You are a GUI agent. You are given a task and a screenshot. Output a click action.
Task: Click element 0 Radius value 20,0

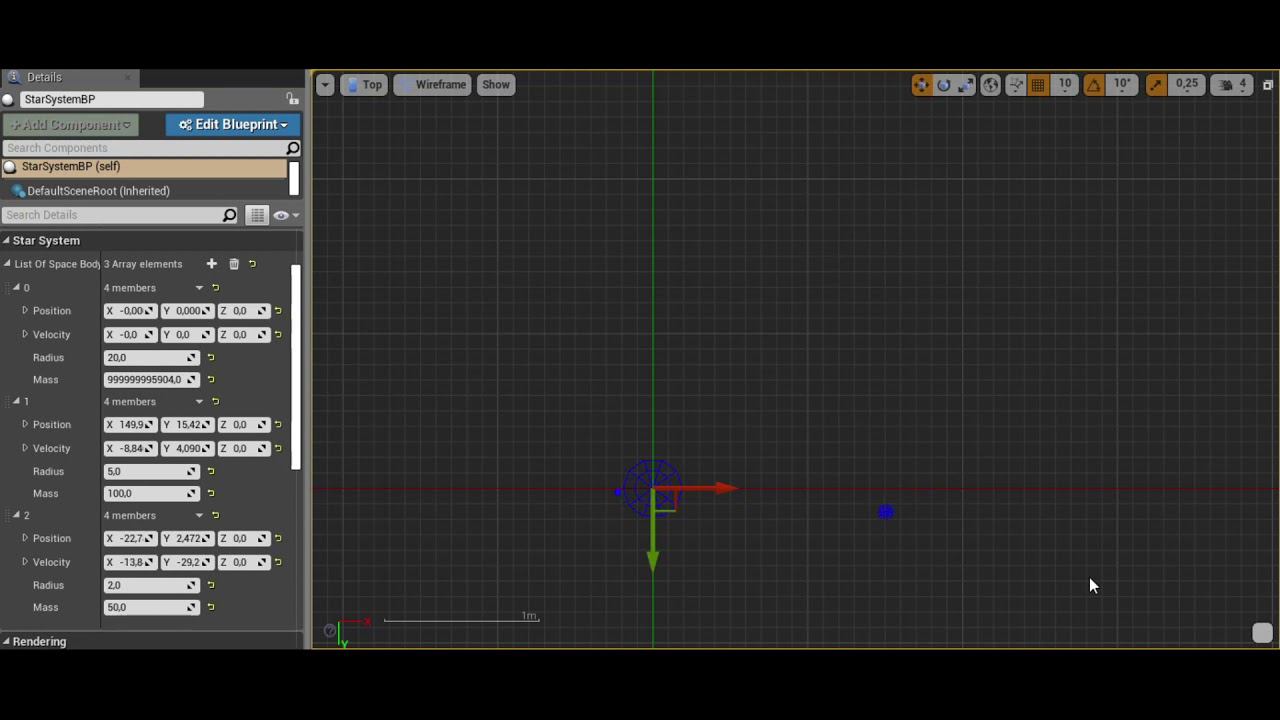pyautogui.click(x=151, y=358)
